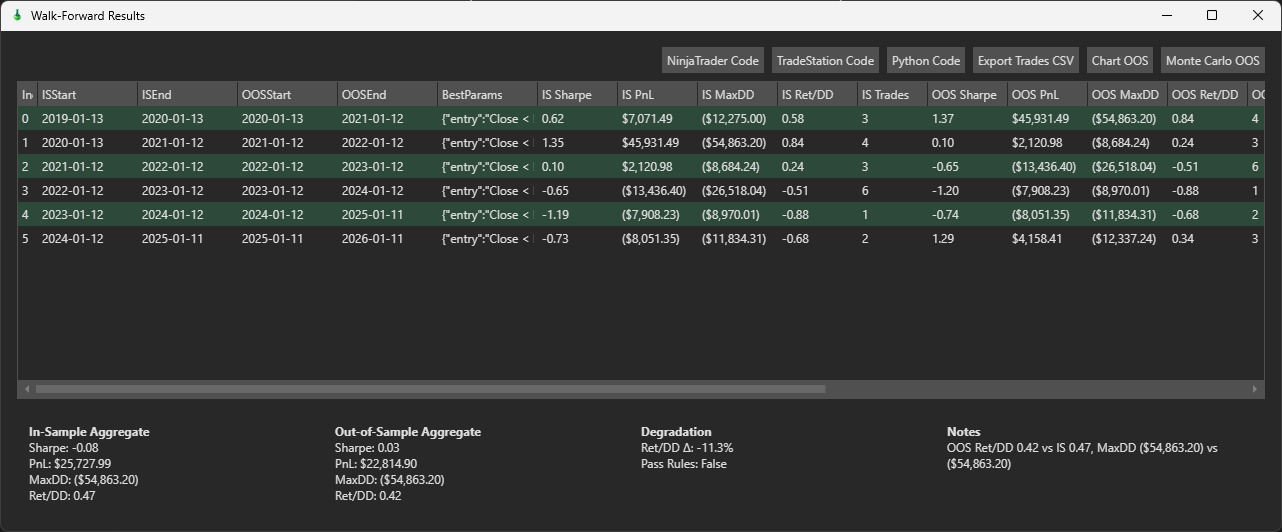
Task: Select OOS PnL cell $4,158.41
Action: coord(1047,239)
